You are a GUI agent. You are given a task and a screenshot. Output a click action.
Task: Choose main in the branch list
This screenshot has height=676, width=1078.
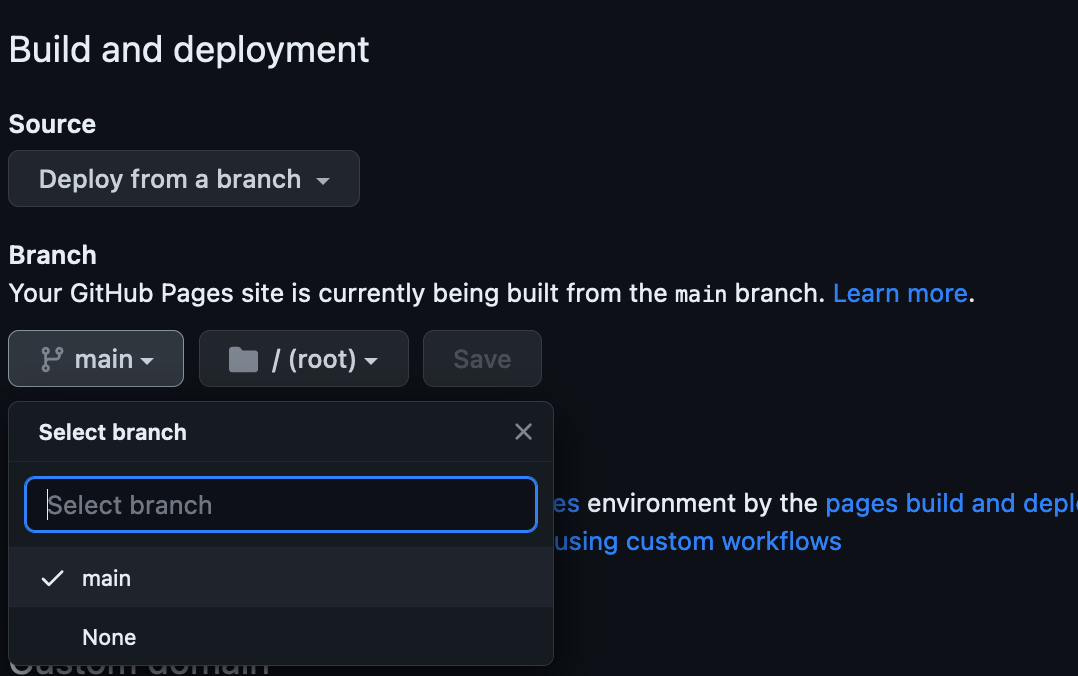[280, 578]
